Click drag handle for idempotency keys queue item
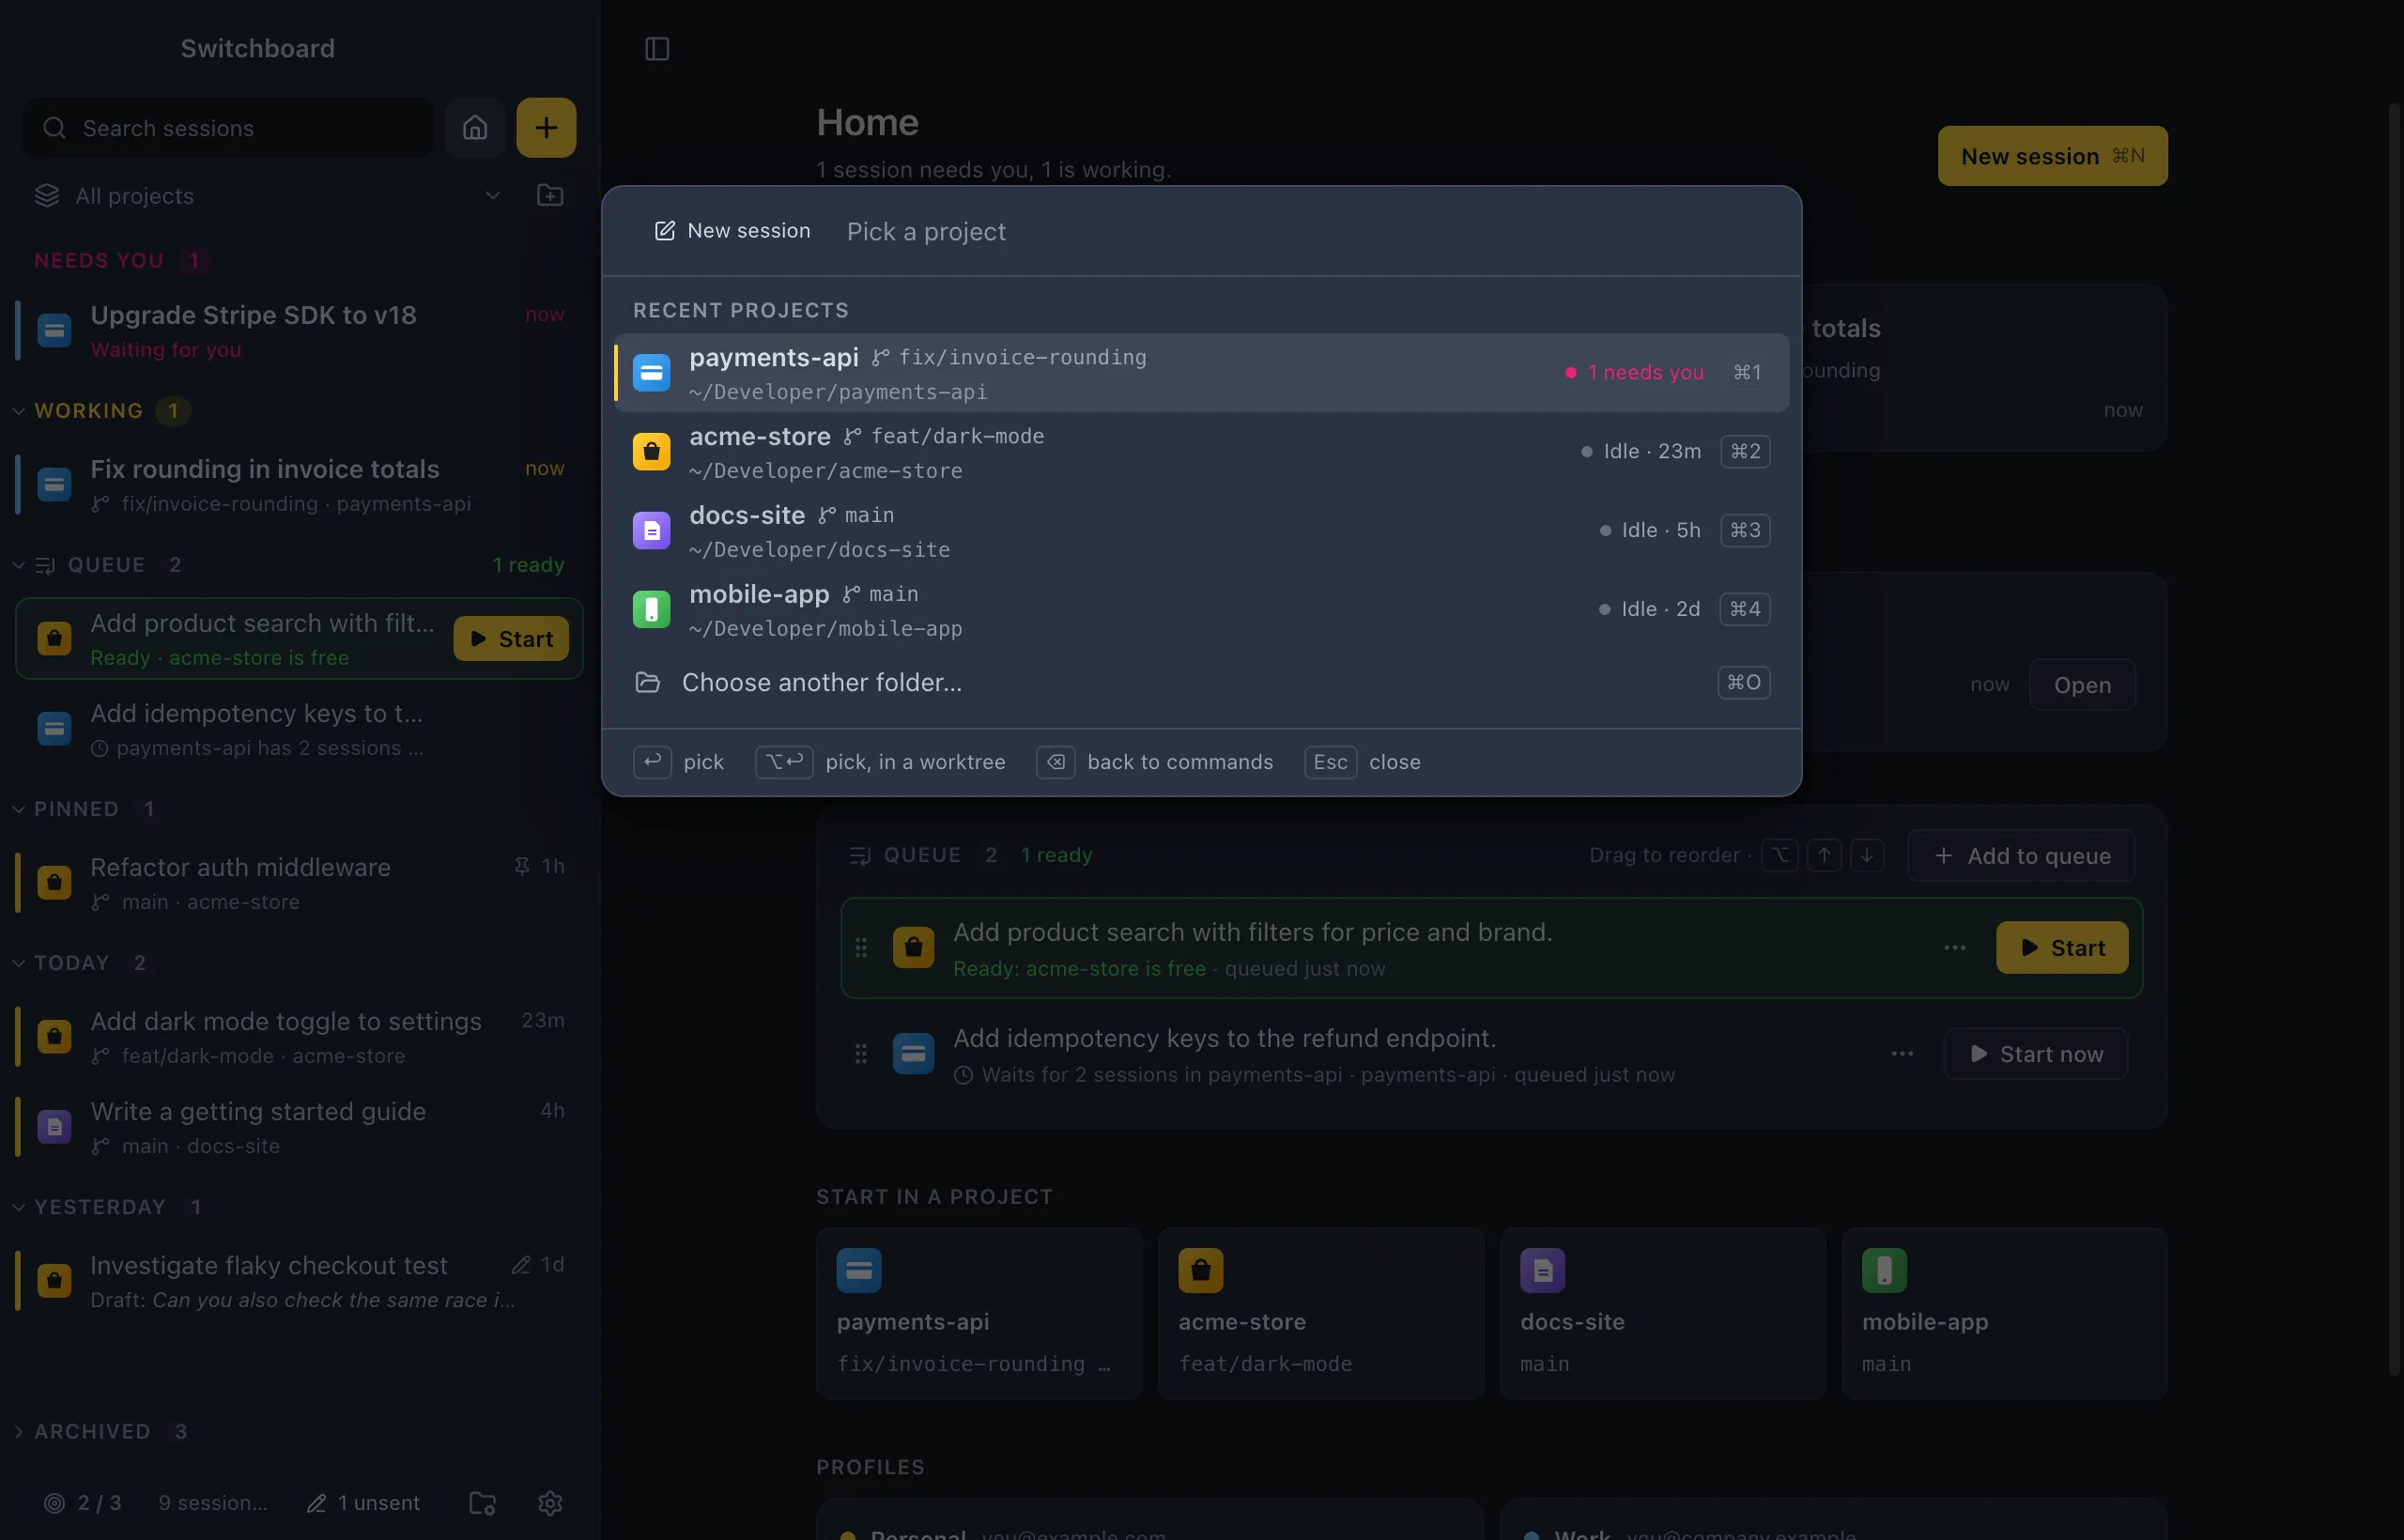 [861, 1053]
